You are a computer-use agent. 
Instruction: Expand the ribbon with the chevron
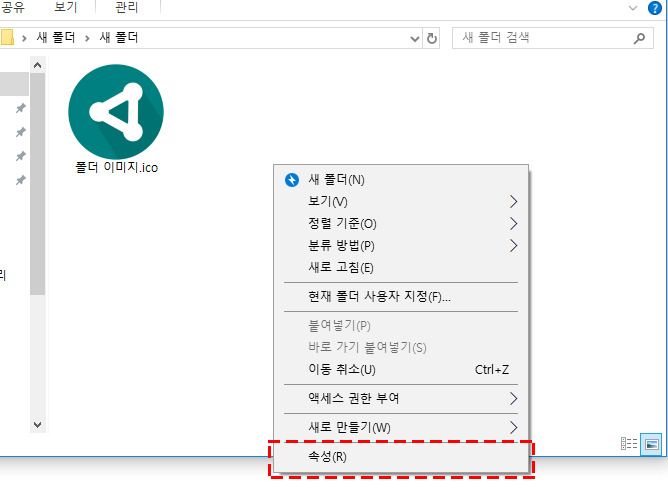tap(633, 8)
